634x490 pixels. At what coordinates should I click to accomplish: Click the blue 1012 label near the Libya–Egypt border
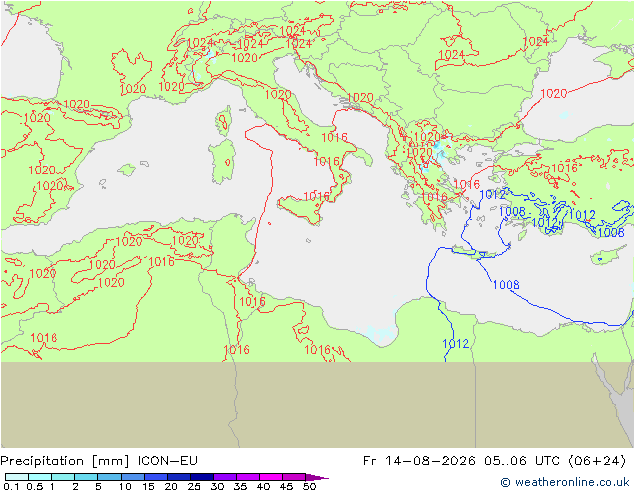(456, 344)
